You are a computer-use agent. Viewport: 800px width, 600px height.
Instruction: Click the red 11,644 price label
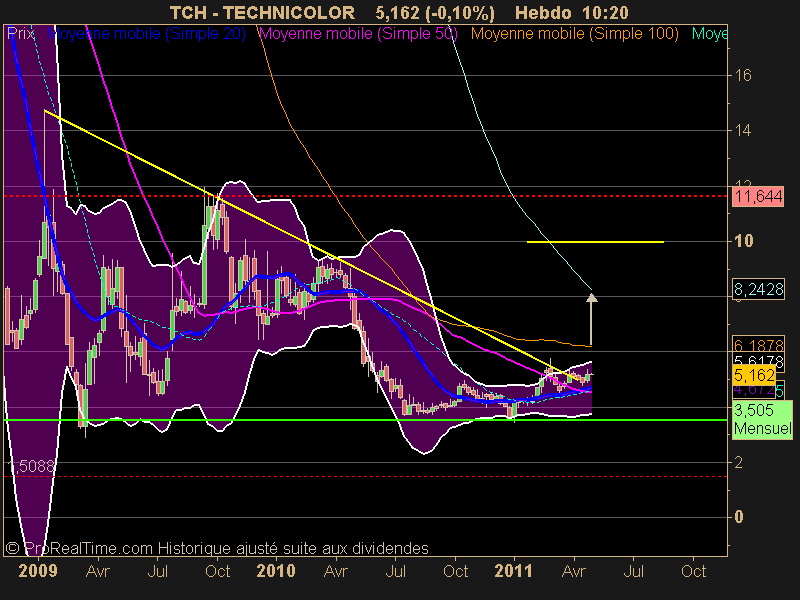tap(758, 196)
